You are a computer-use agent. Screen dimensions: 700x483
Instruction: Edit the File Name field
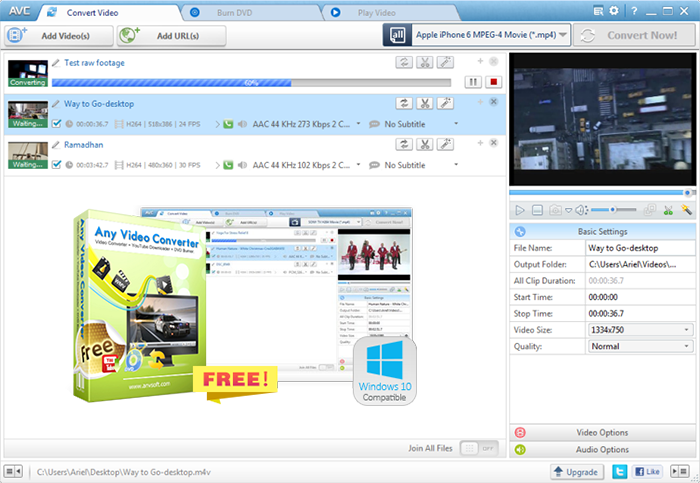tap(640, 248)
